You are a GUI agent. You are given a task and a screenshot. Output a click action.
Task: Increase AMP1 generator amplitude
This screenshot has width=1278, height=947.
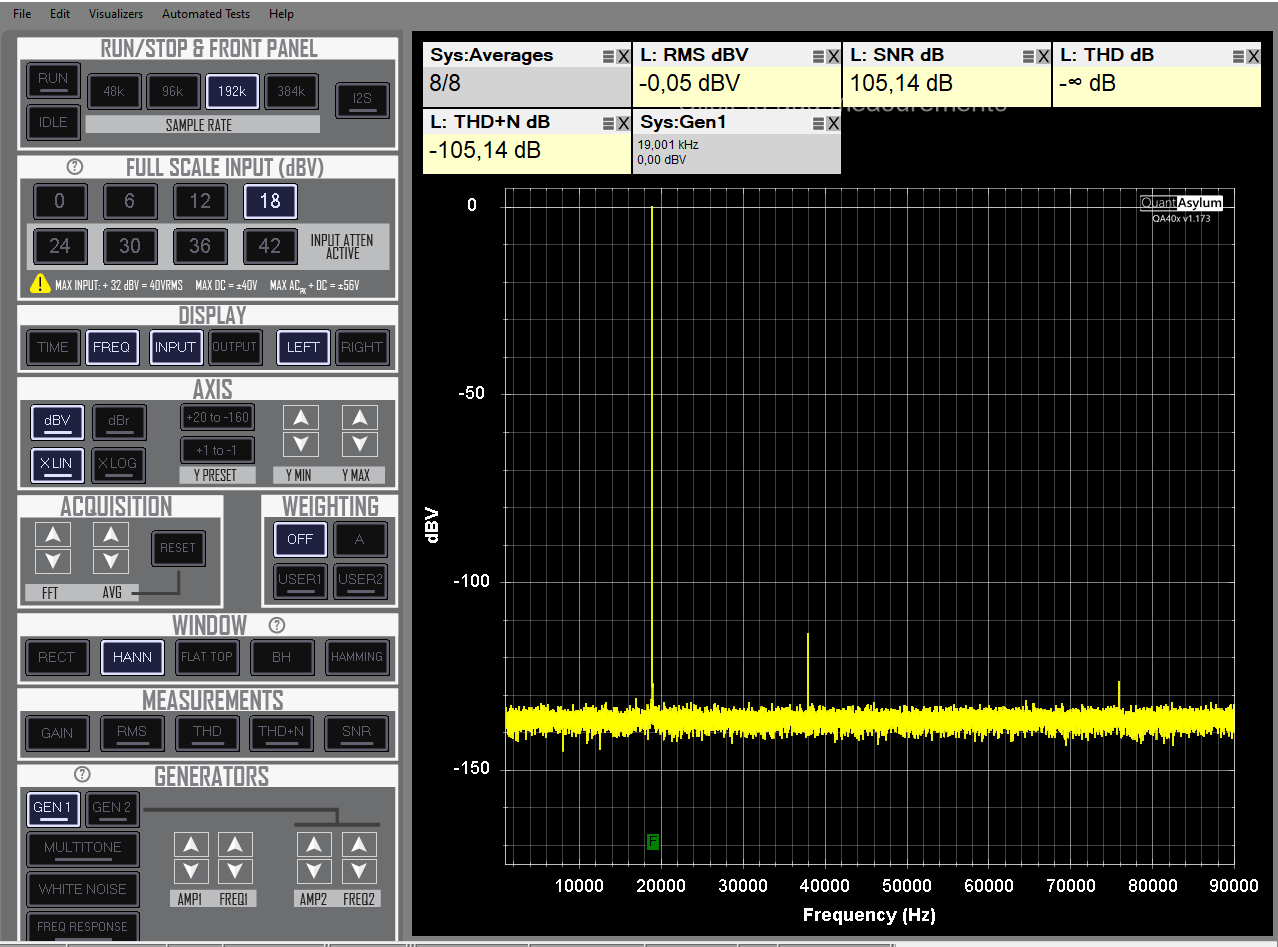[192, 845]
